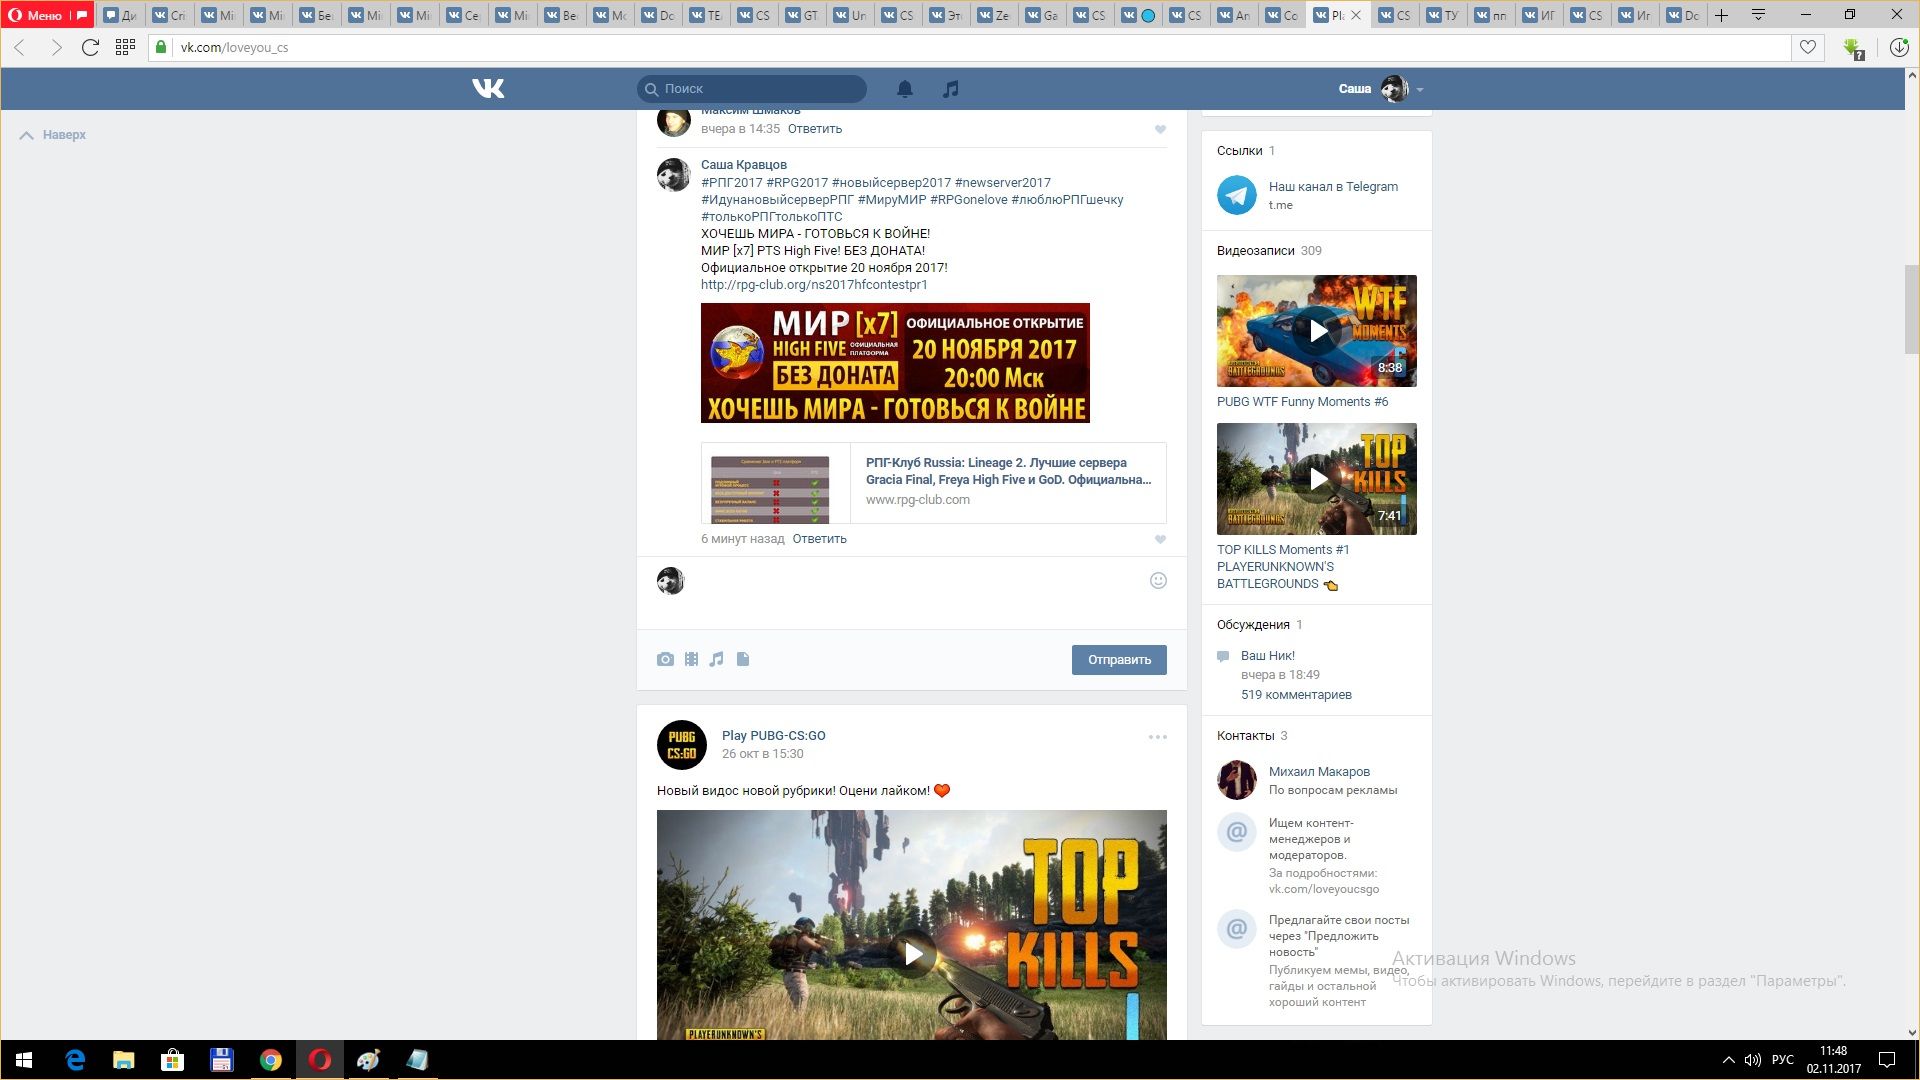Attach a document file icon
The width and height of the screenshot is (1920, 1080).
pyautogui.click(x=743, y=659)
